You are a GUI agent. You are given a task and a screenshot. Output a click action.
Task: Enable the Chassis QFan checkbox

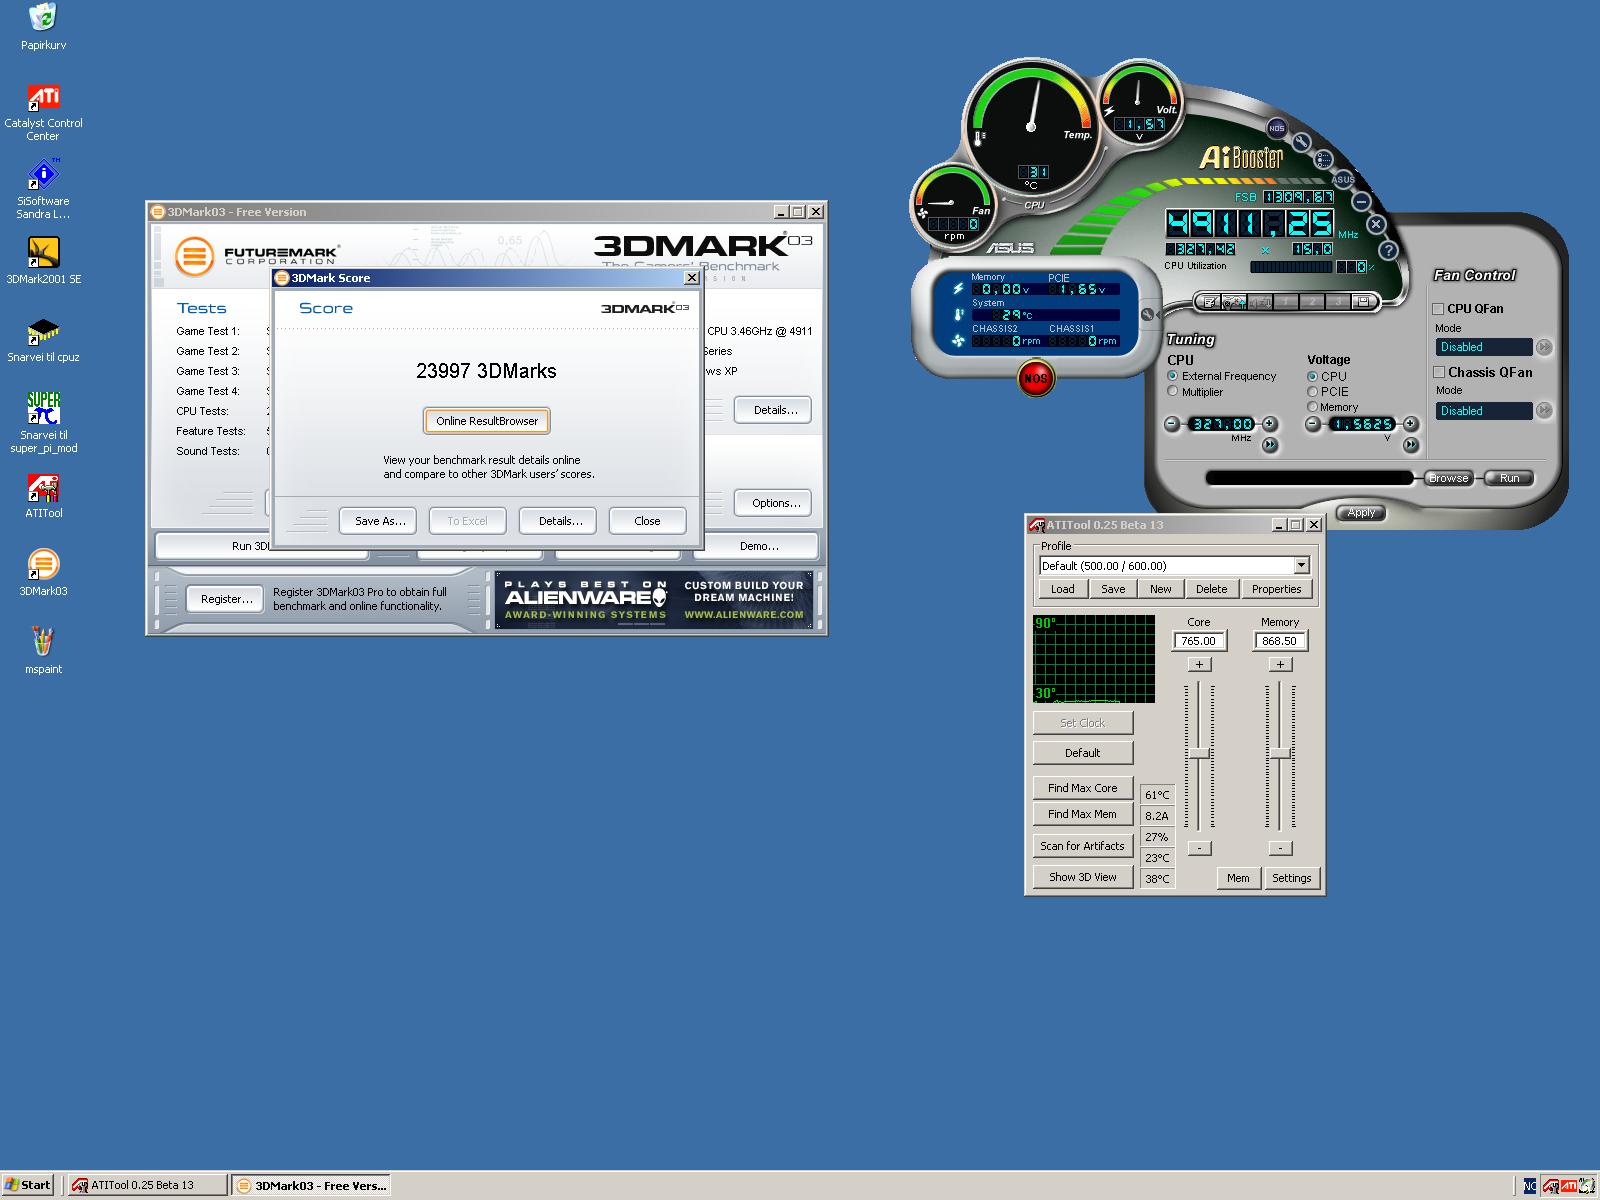1439,372
